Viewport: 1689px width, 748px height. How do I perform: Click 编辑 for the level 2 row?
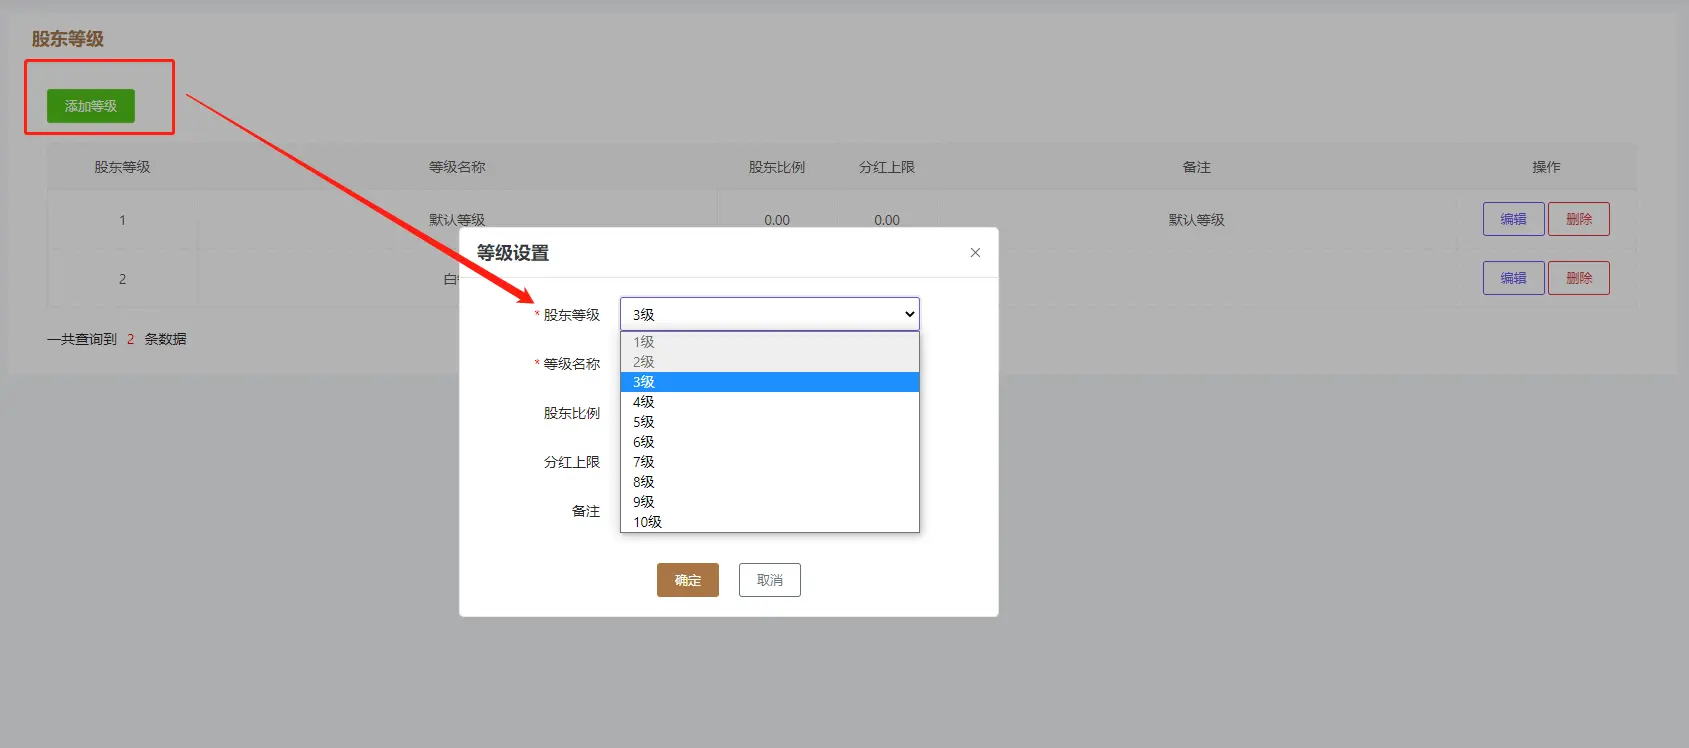tap(1513, 278)
